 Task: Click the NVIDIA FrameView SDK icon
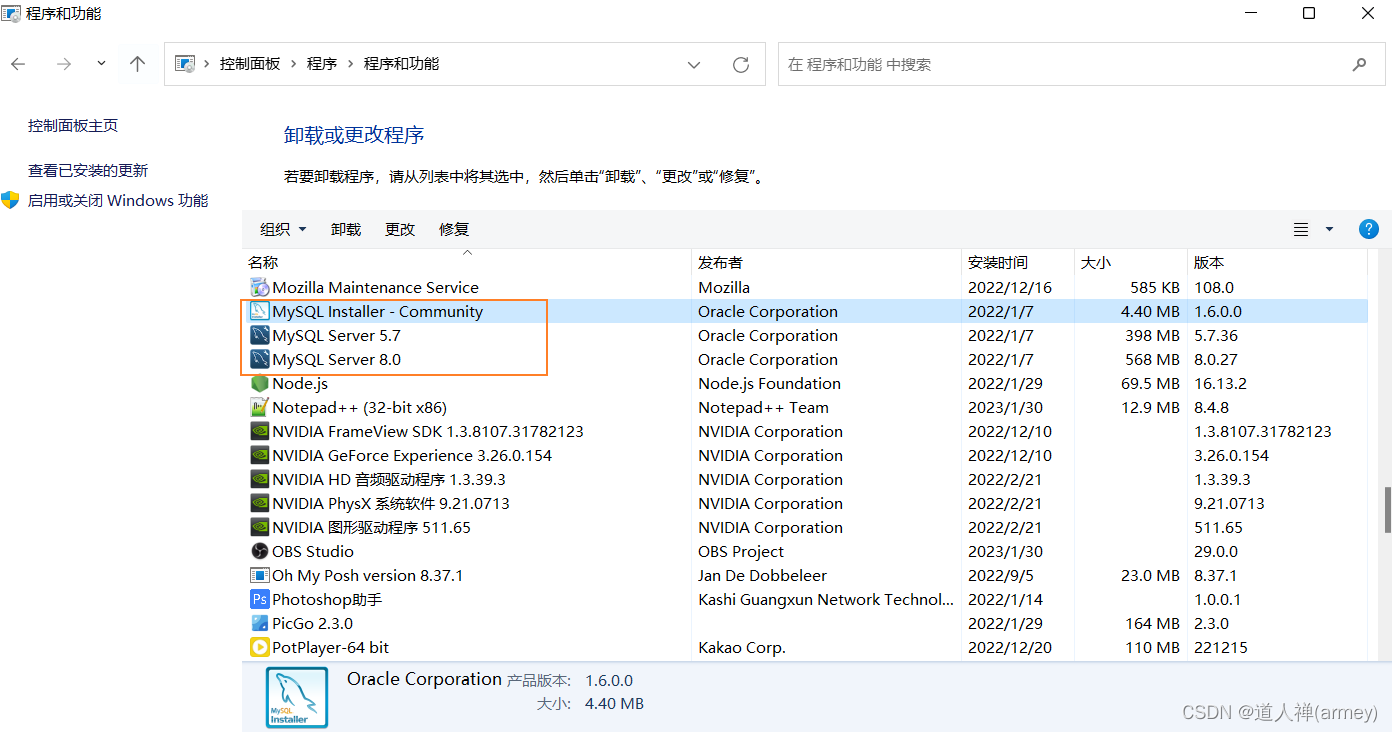click(259, 432)
